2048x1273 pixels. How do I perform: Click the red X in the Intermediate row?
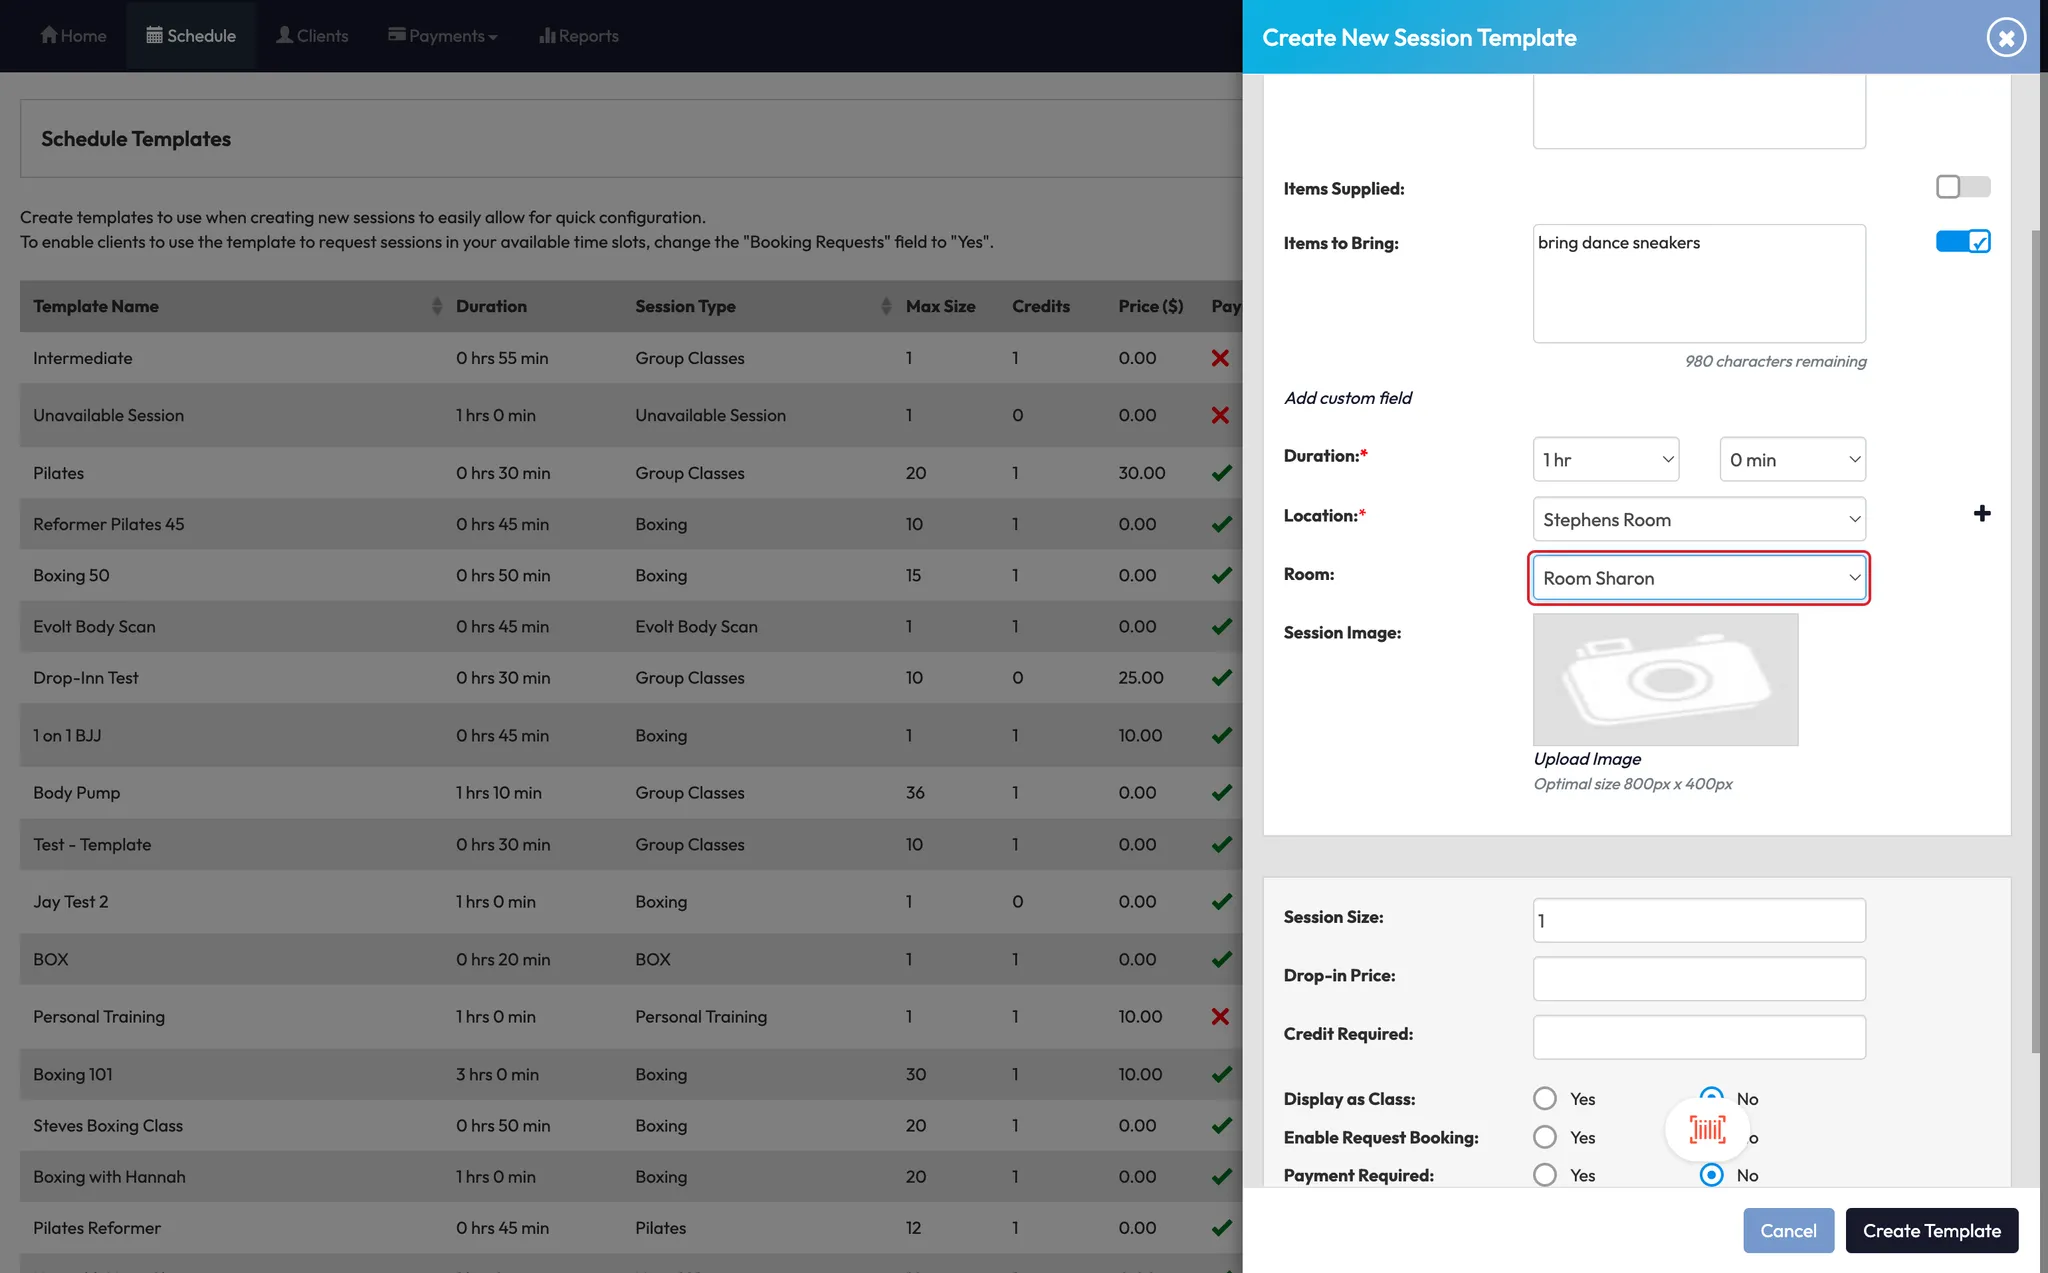[1220, 358]
